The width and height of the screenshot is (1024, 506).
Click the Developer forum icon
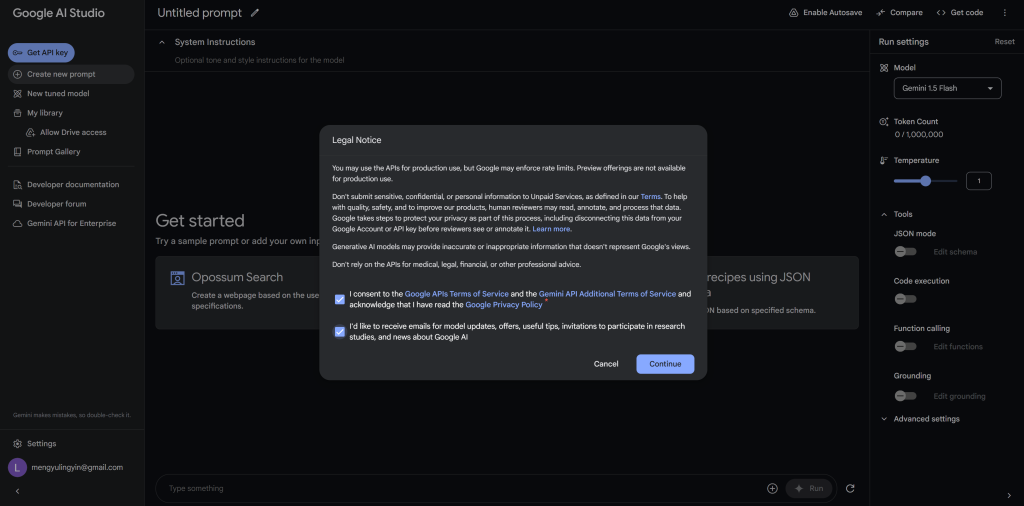click(x=18, y=204)
